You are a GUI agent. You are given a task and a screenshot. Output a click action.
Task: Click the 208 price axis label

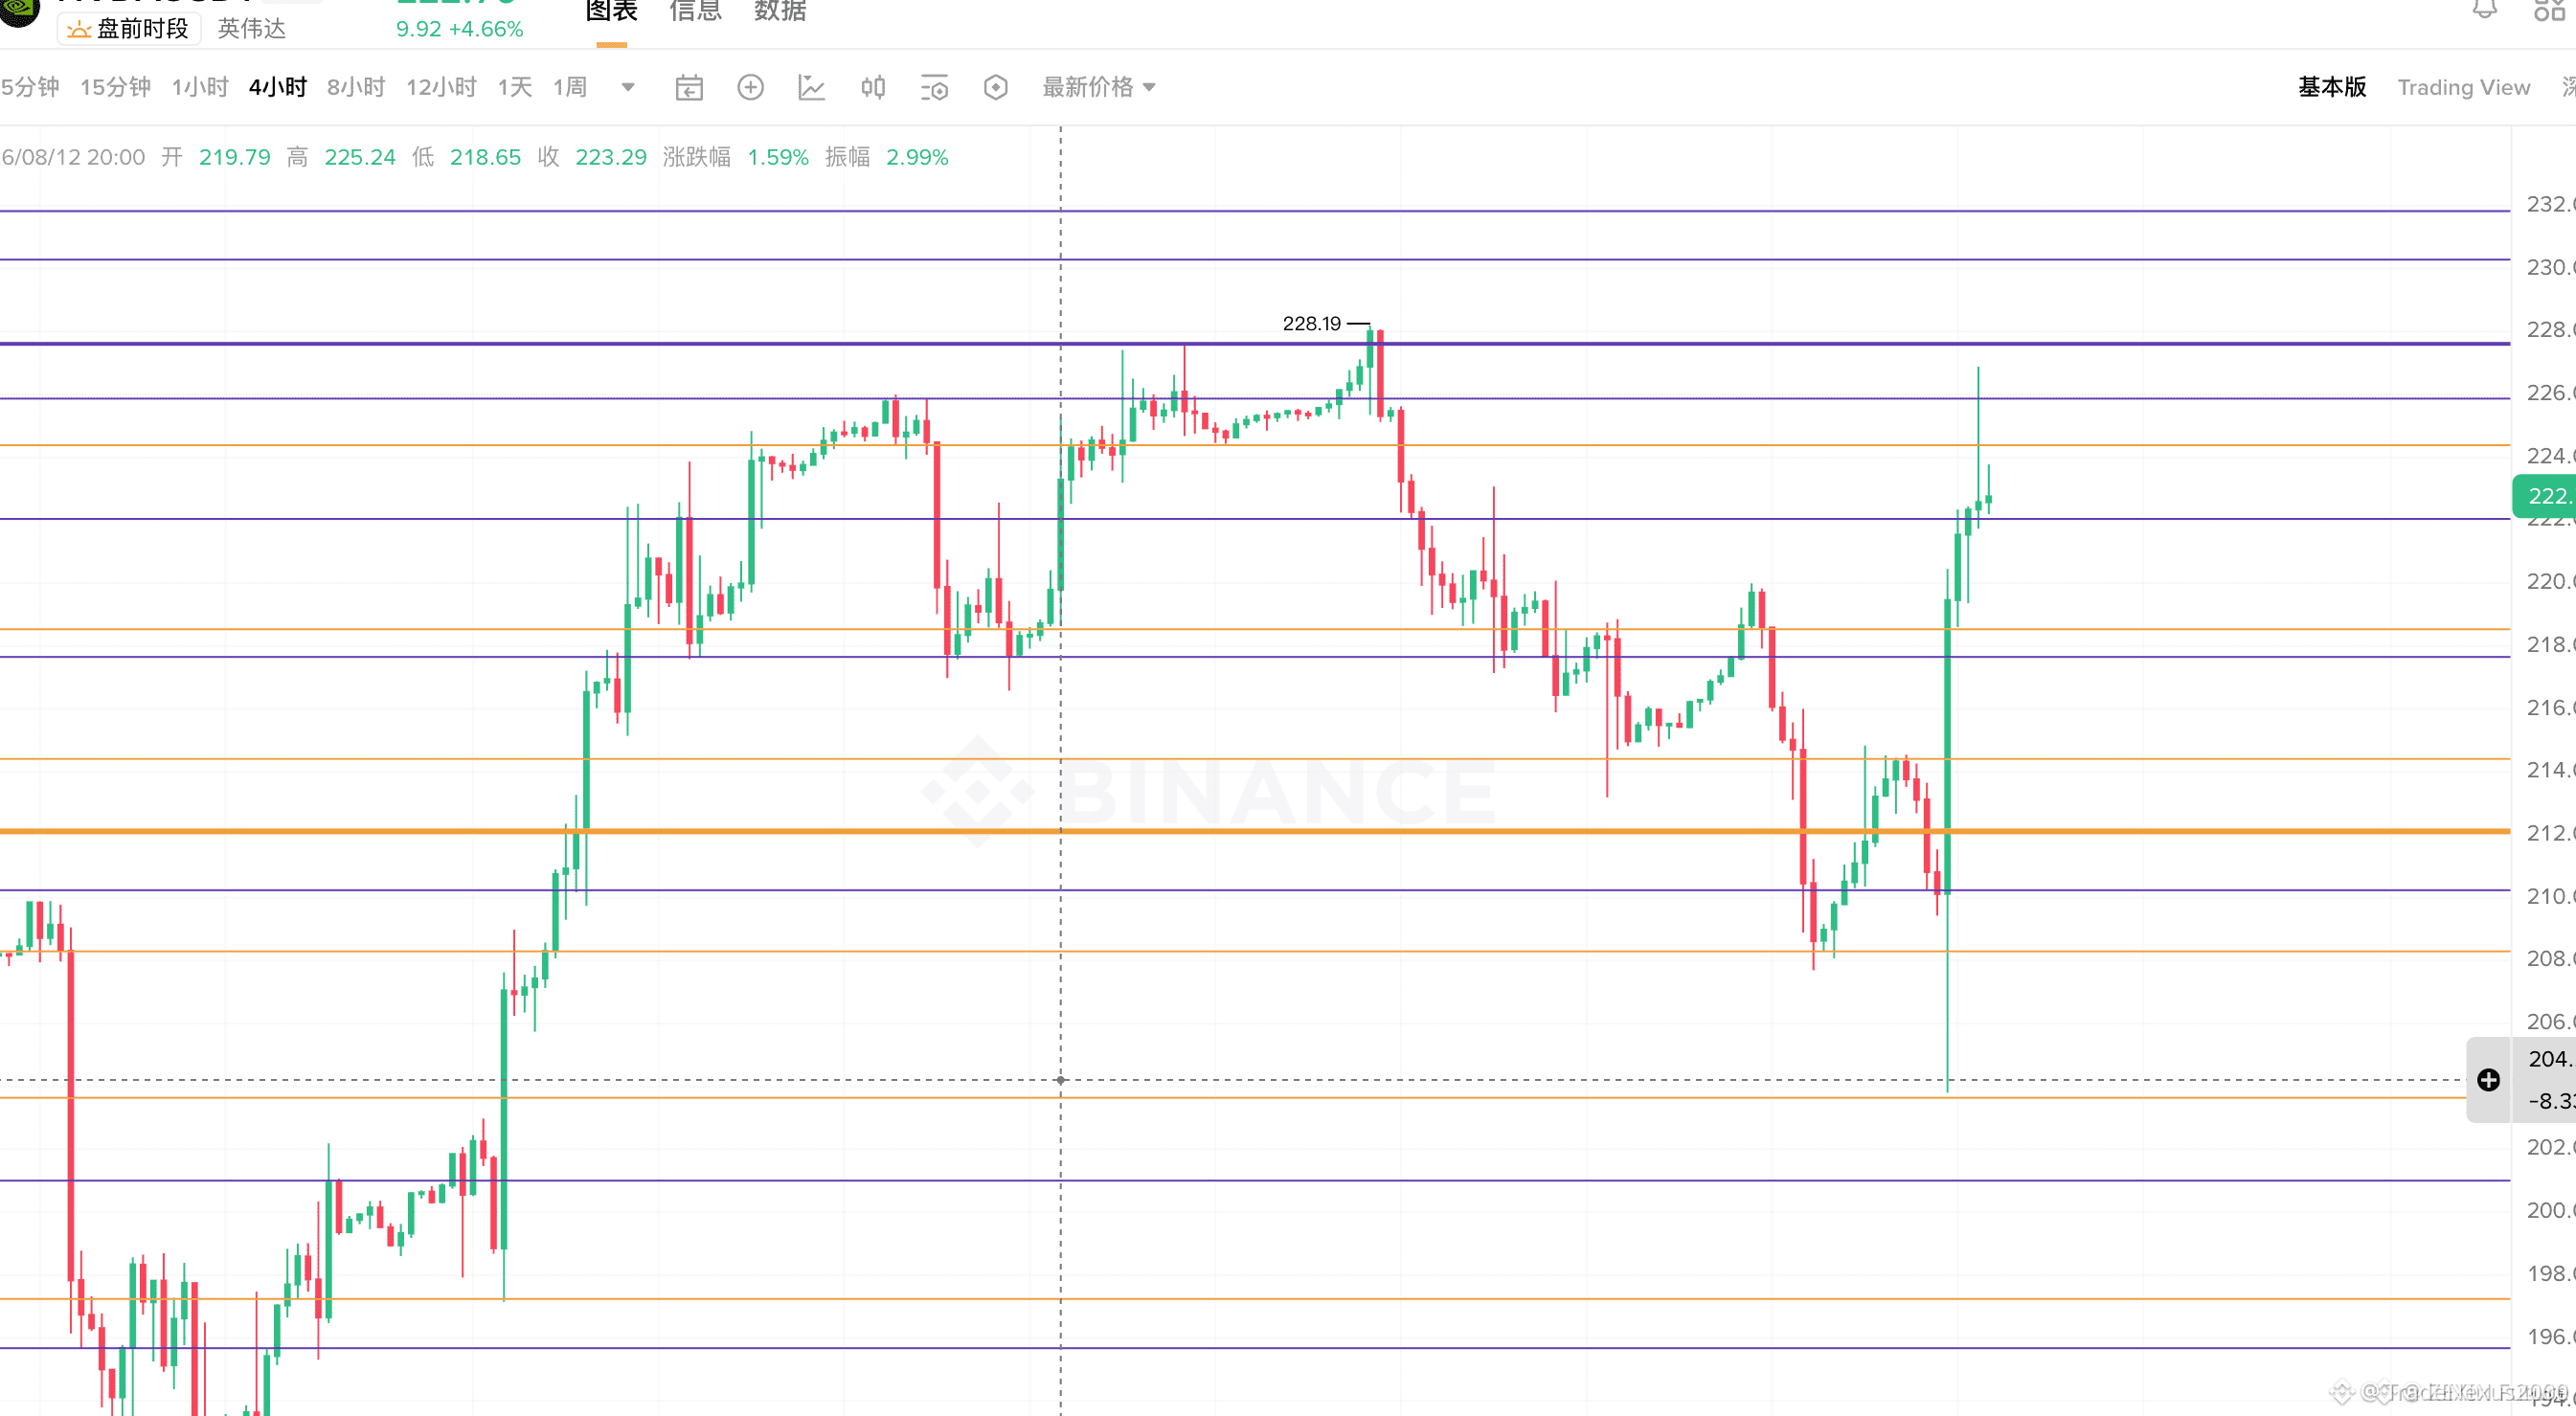tap(2551, 958)
